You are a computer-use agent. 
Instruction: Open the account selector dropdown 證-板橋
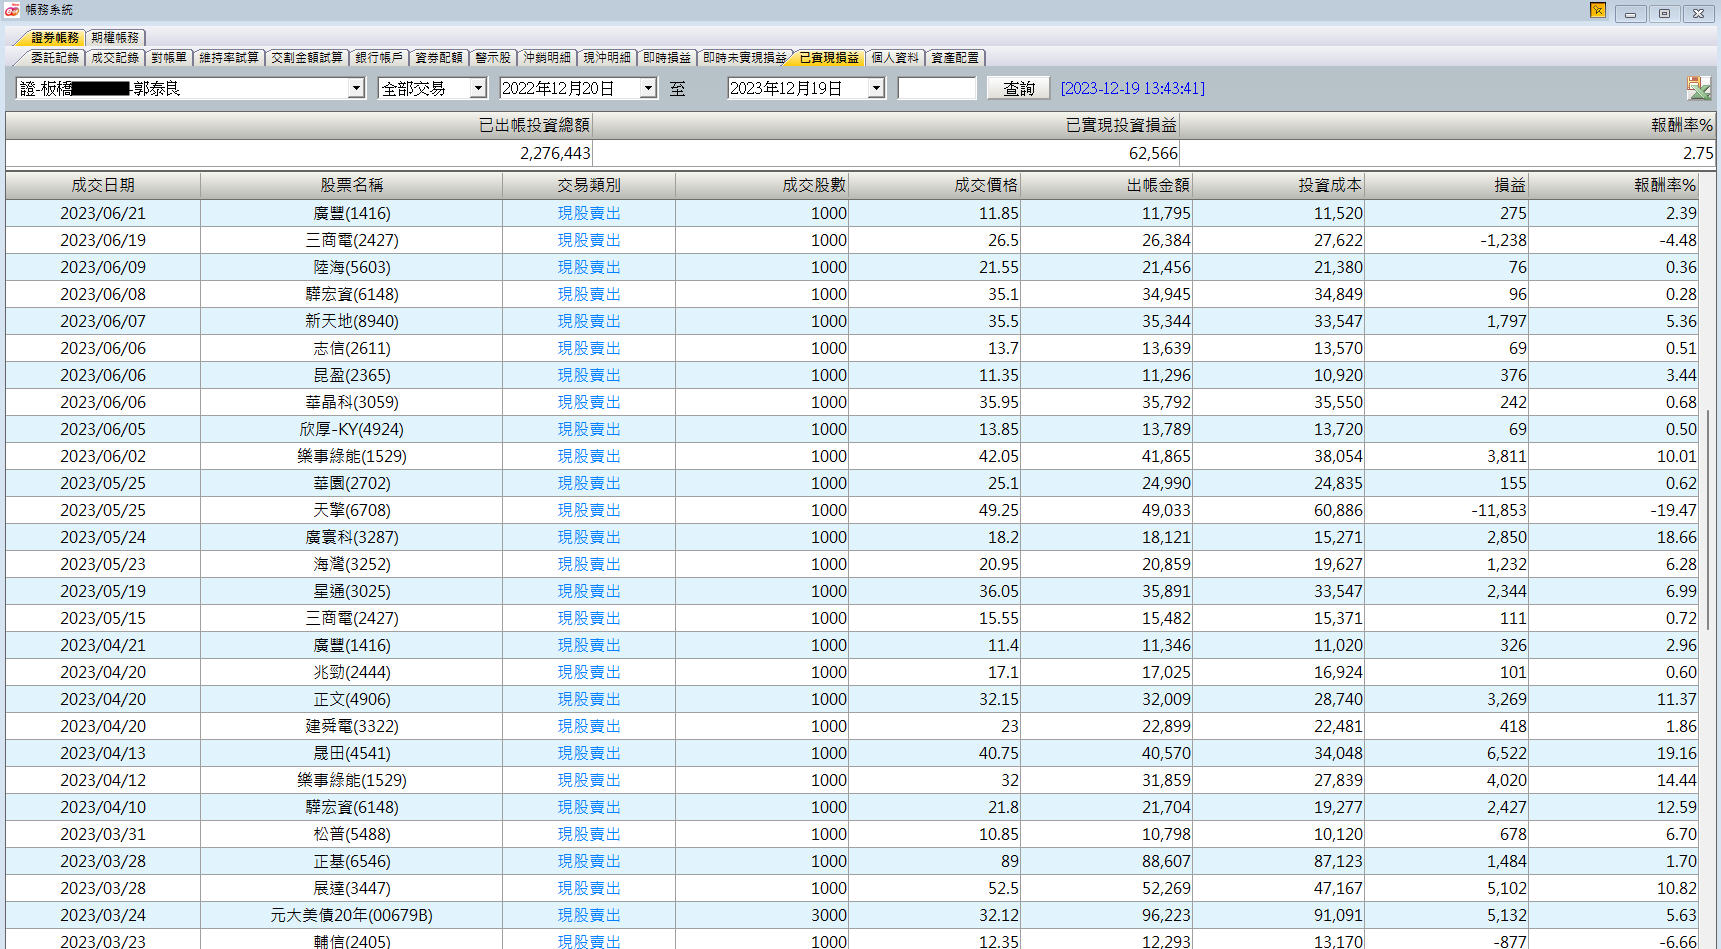pyautogui.click(x=356, y=88)
